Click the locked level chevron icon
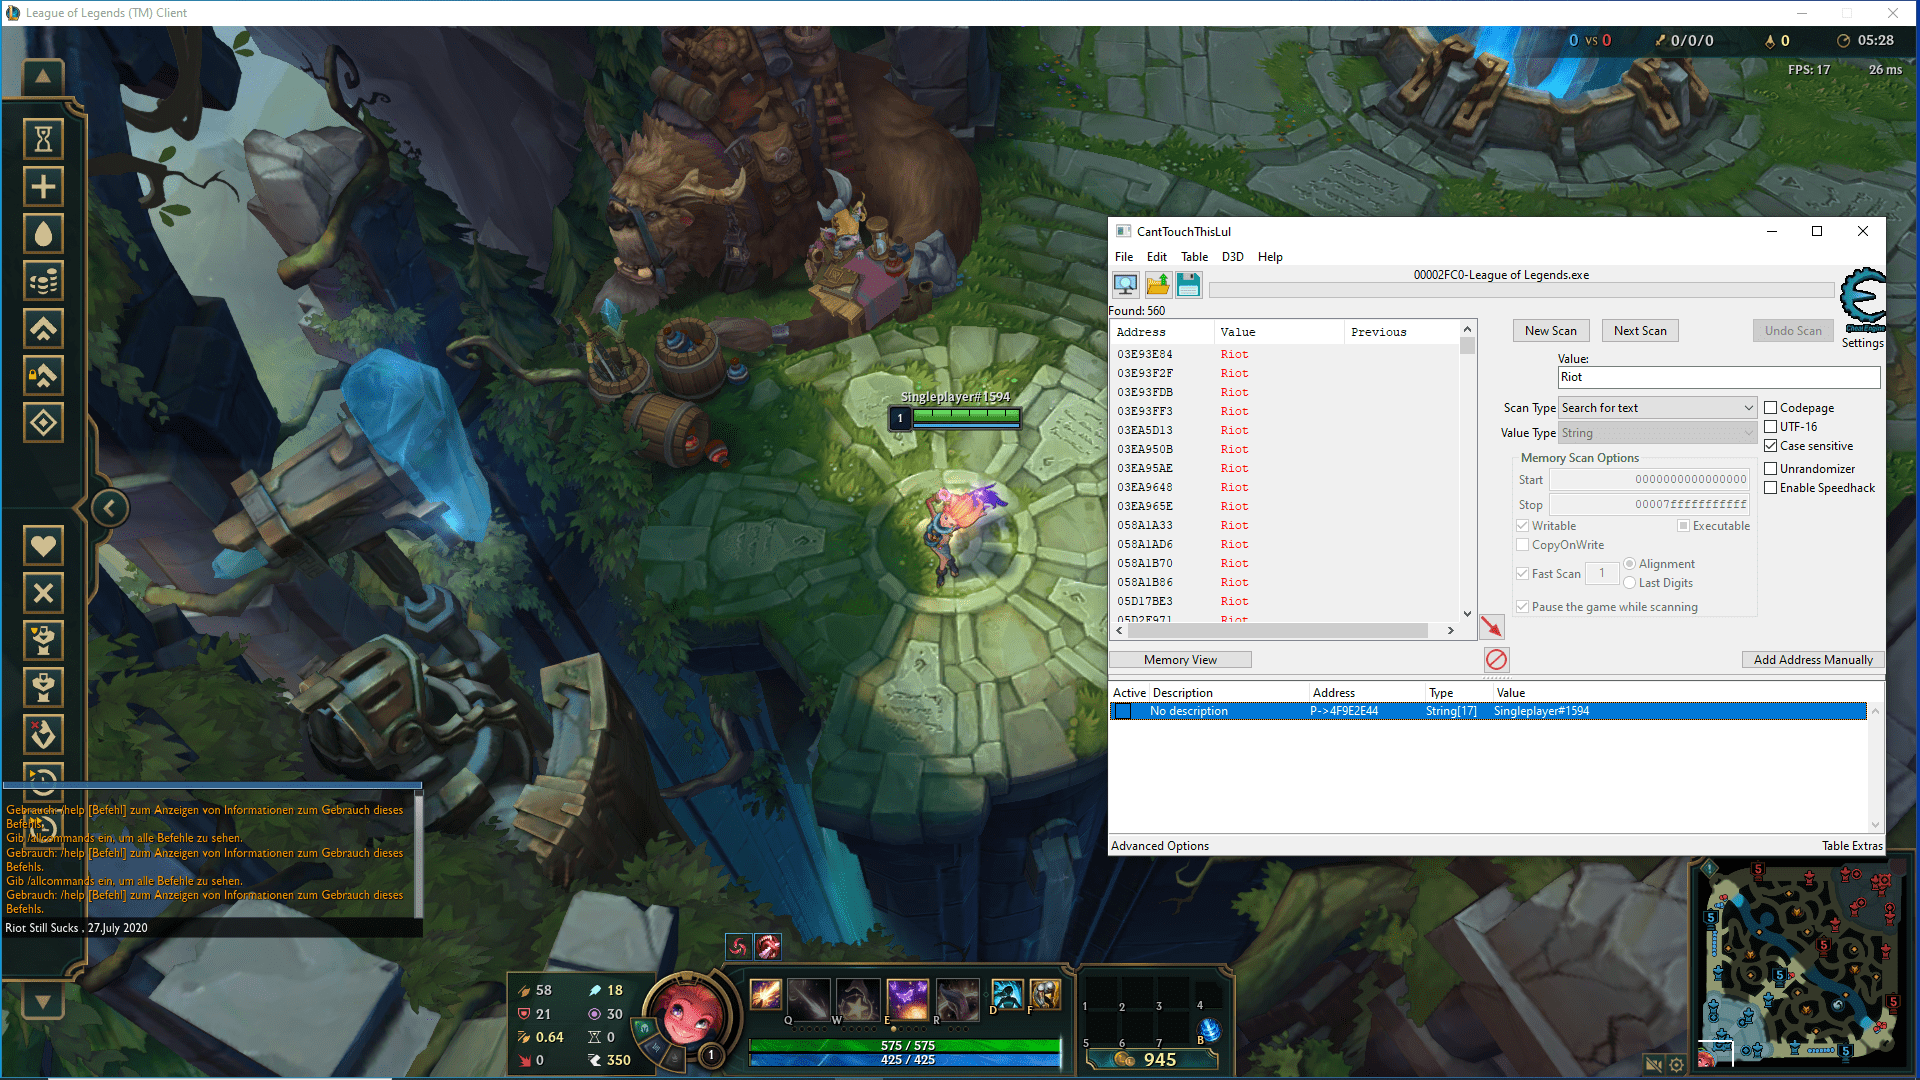The width and height of the screenshot is (1920, 1080). click(43, 376)
